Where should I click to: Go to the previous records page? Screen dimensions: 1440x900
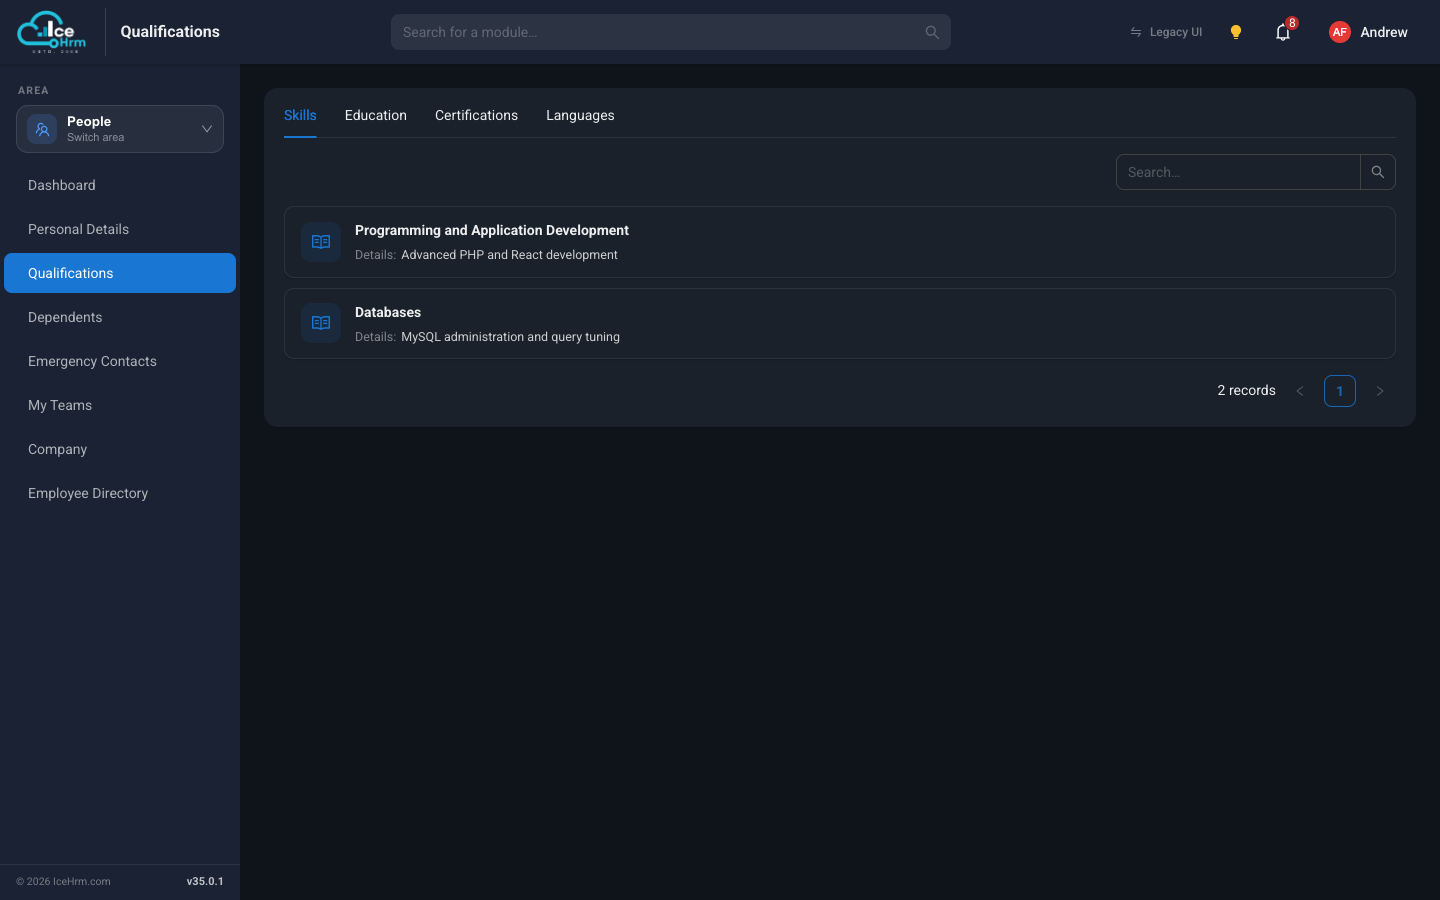point(1300,391)
